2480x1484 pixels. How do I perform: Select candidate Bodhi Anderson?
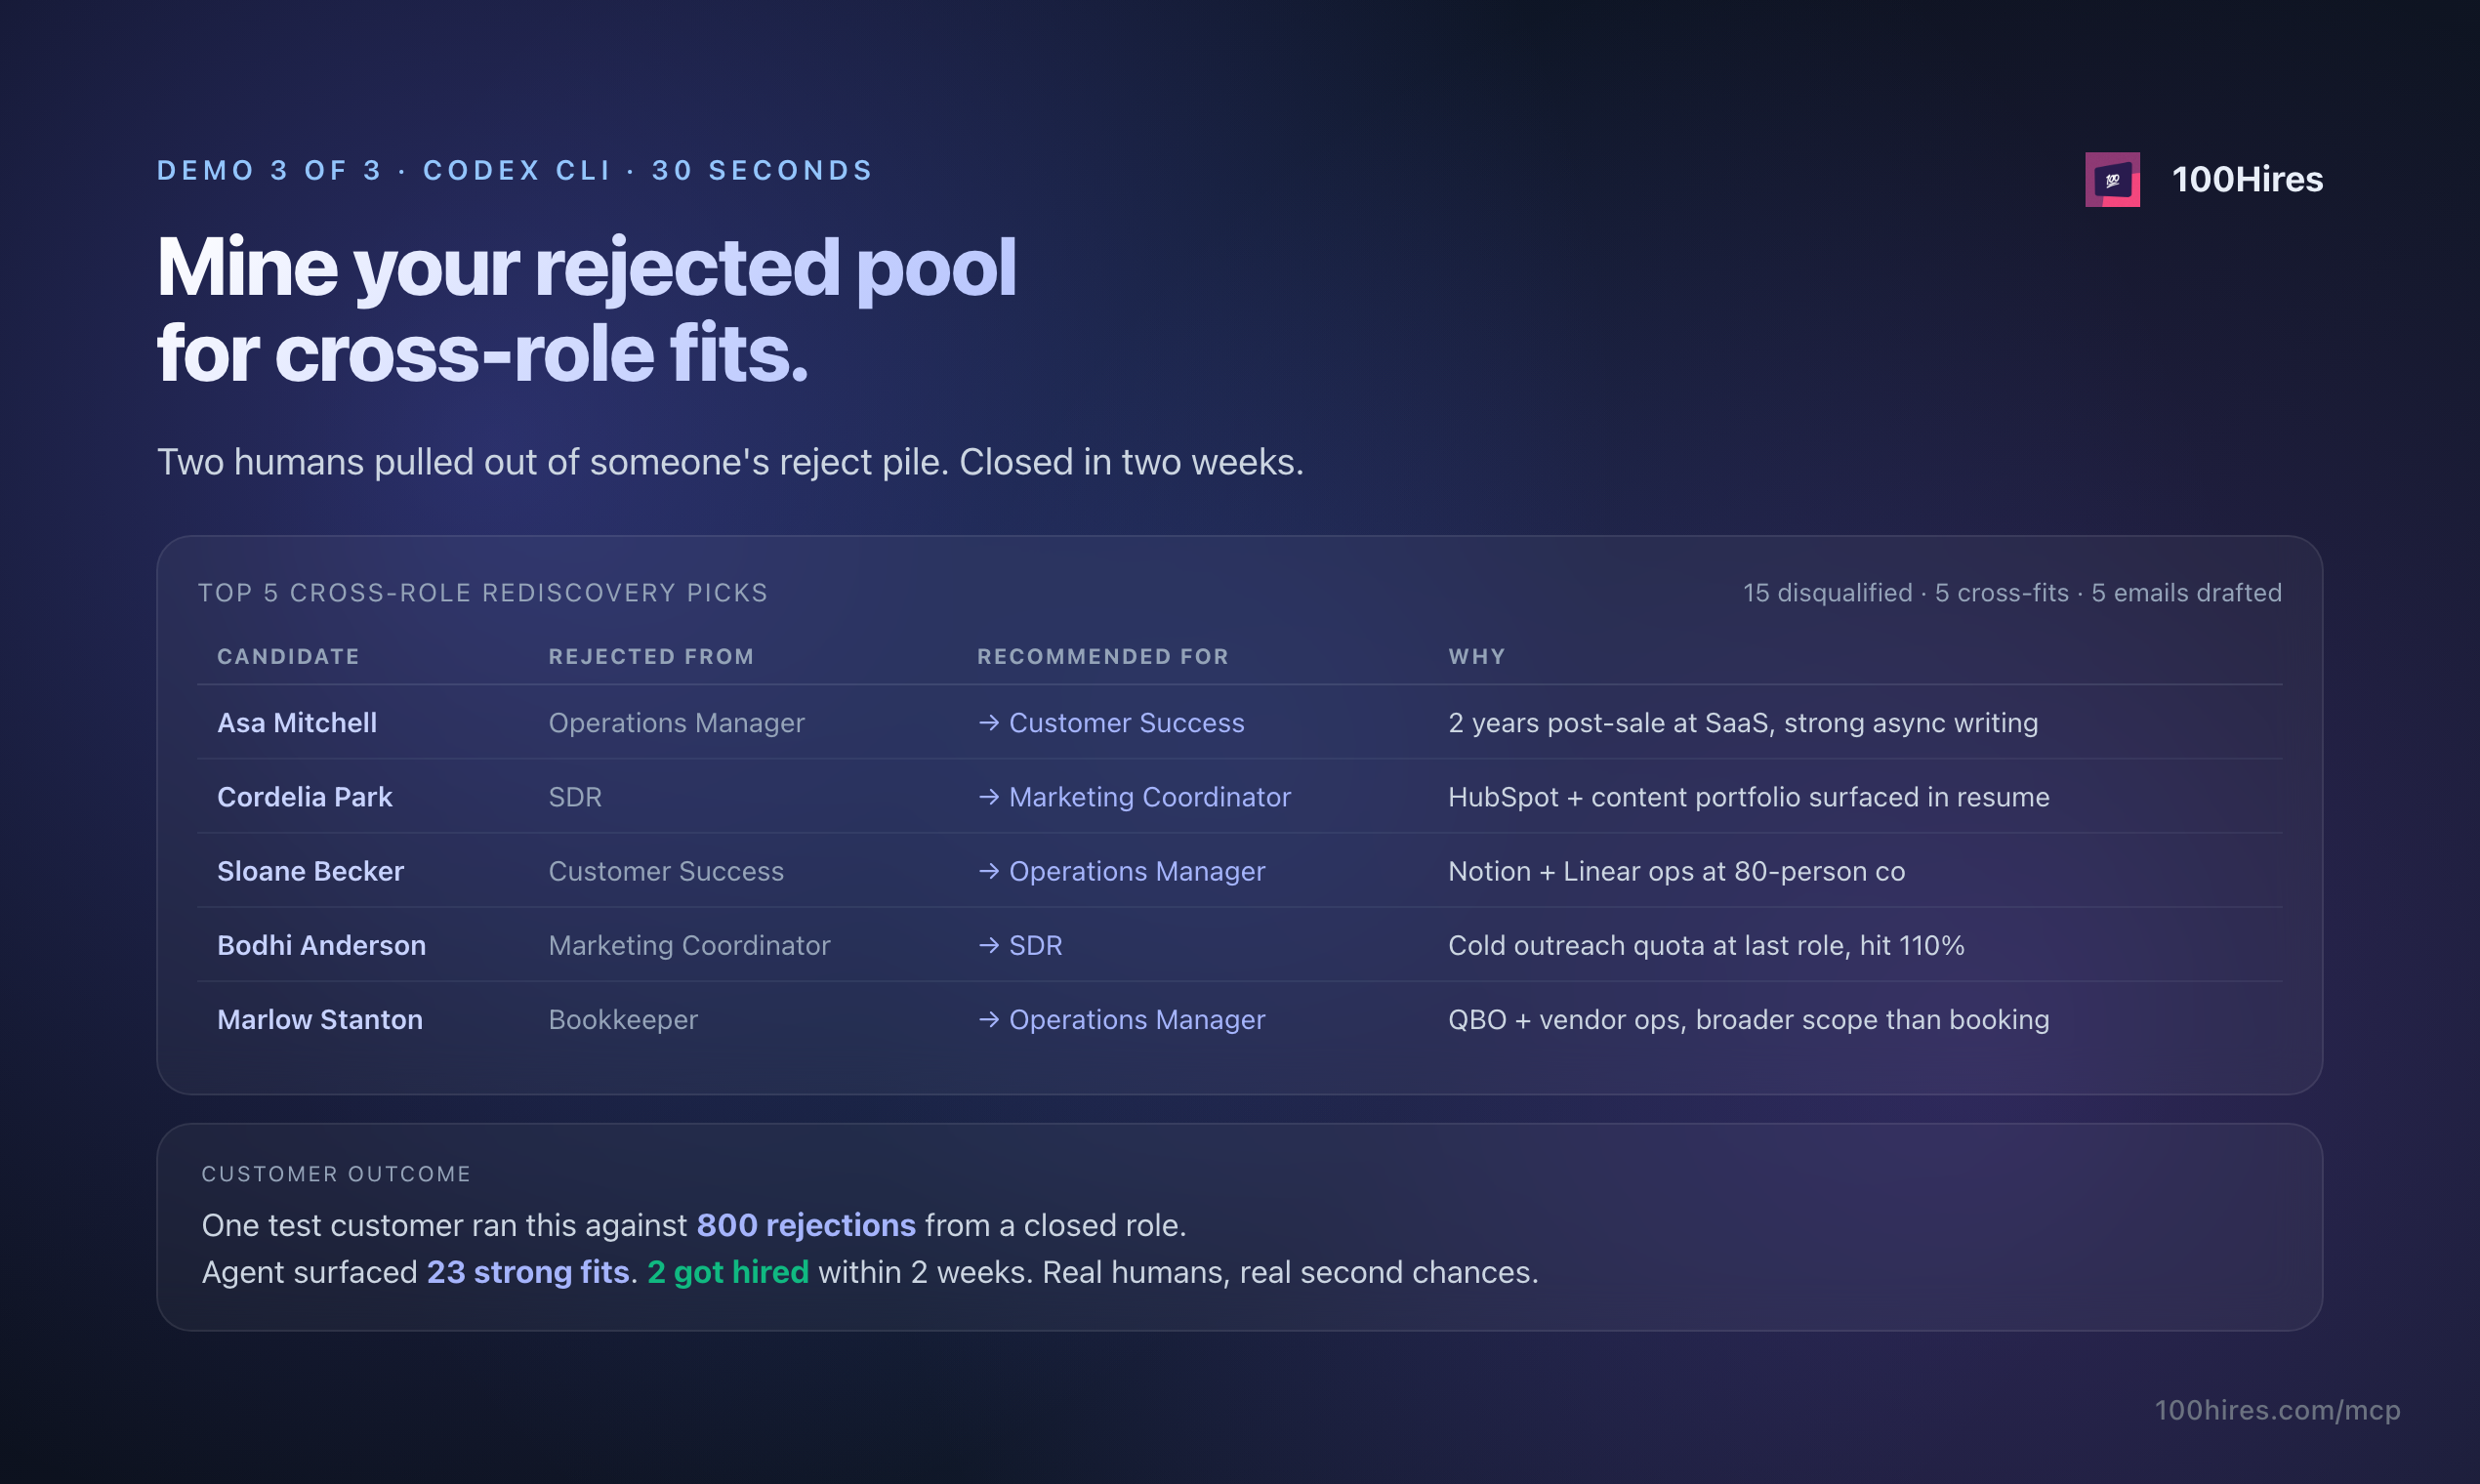pos(322,945)
